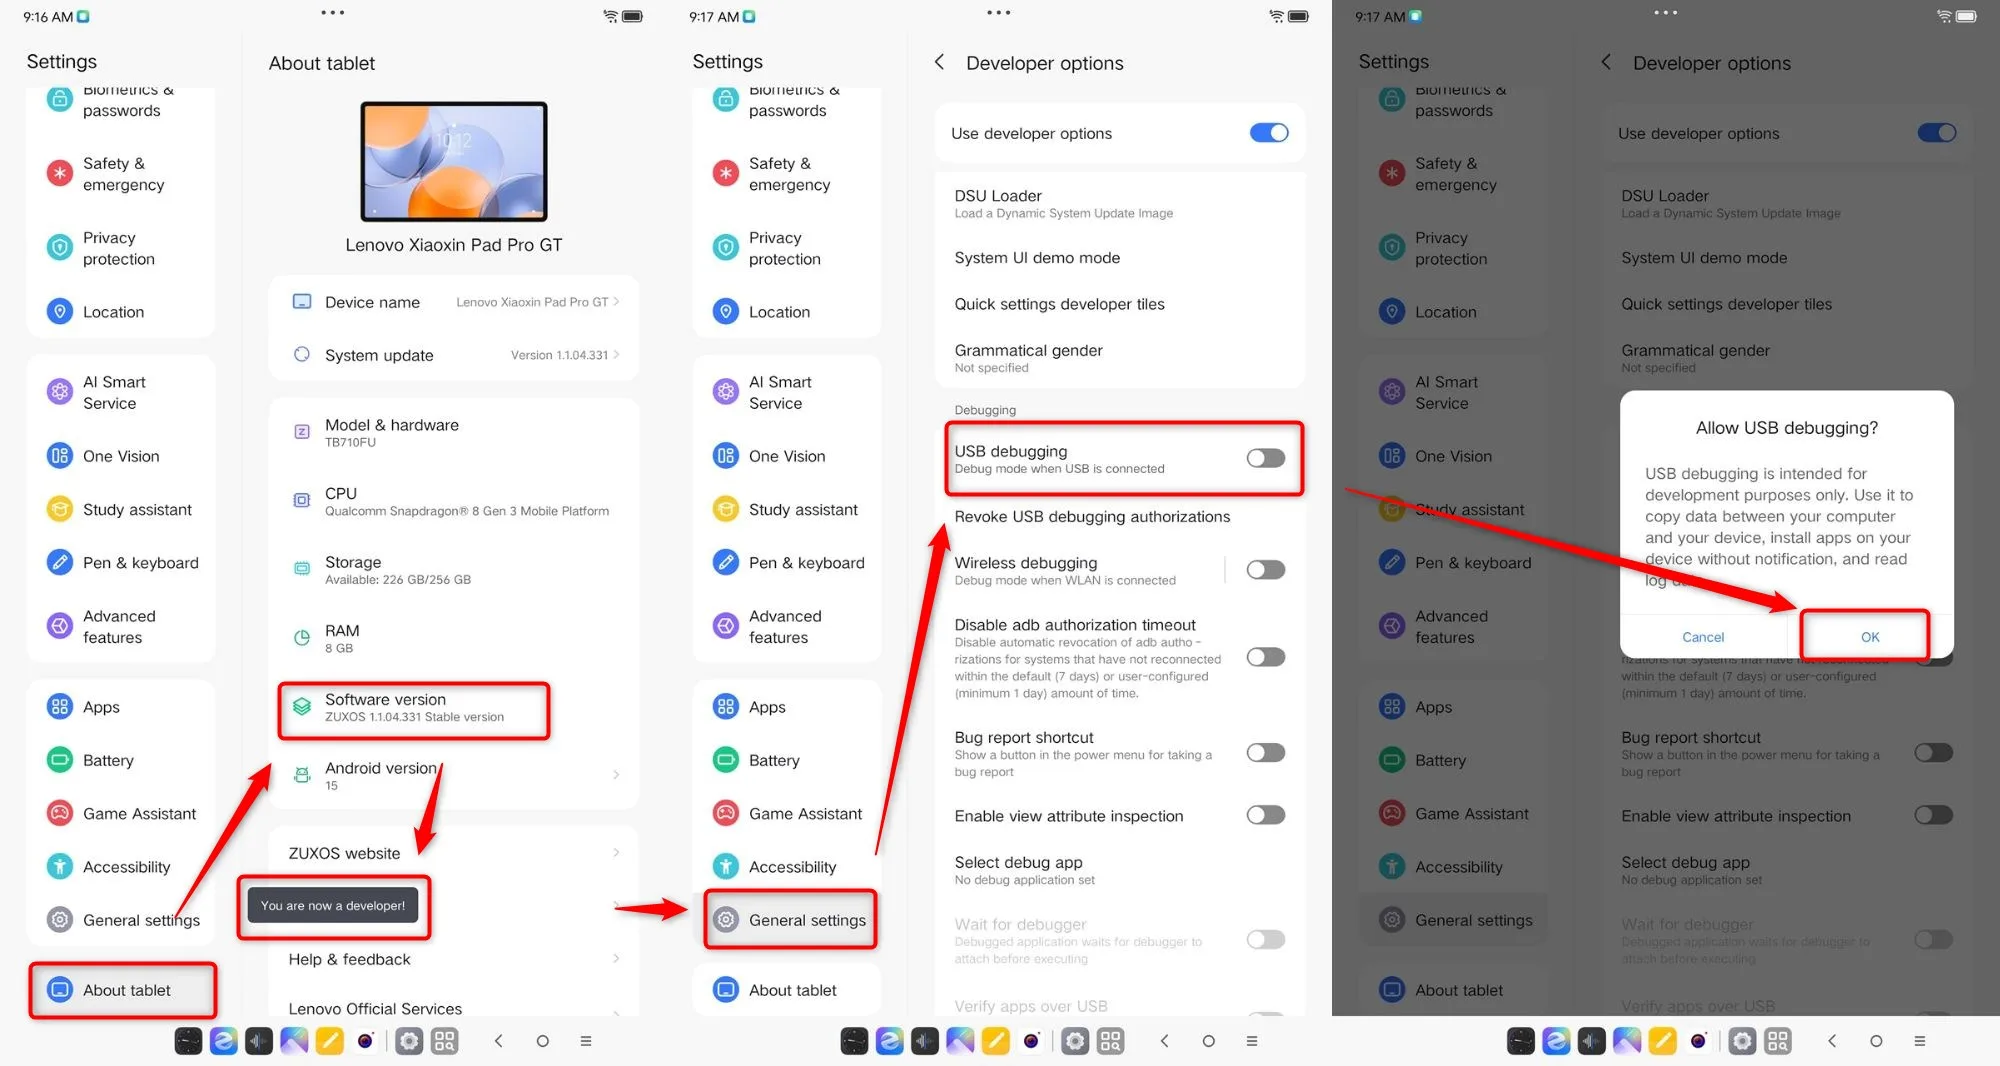2000x1066 pixels.
Task: Open the ZUXOS website chevron
Action: 616,853
